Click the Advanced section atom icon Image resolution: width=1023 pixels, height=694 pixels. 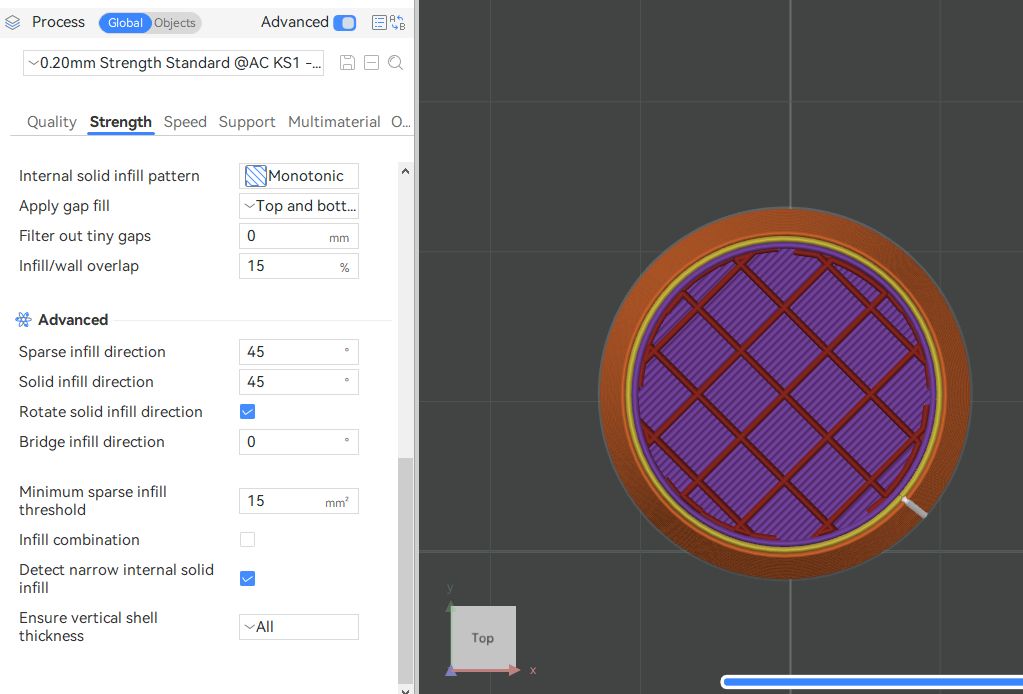[23, 320]
